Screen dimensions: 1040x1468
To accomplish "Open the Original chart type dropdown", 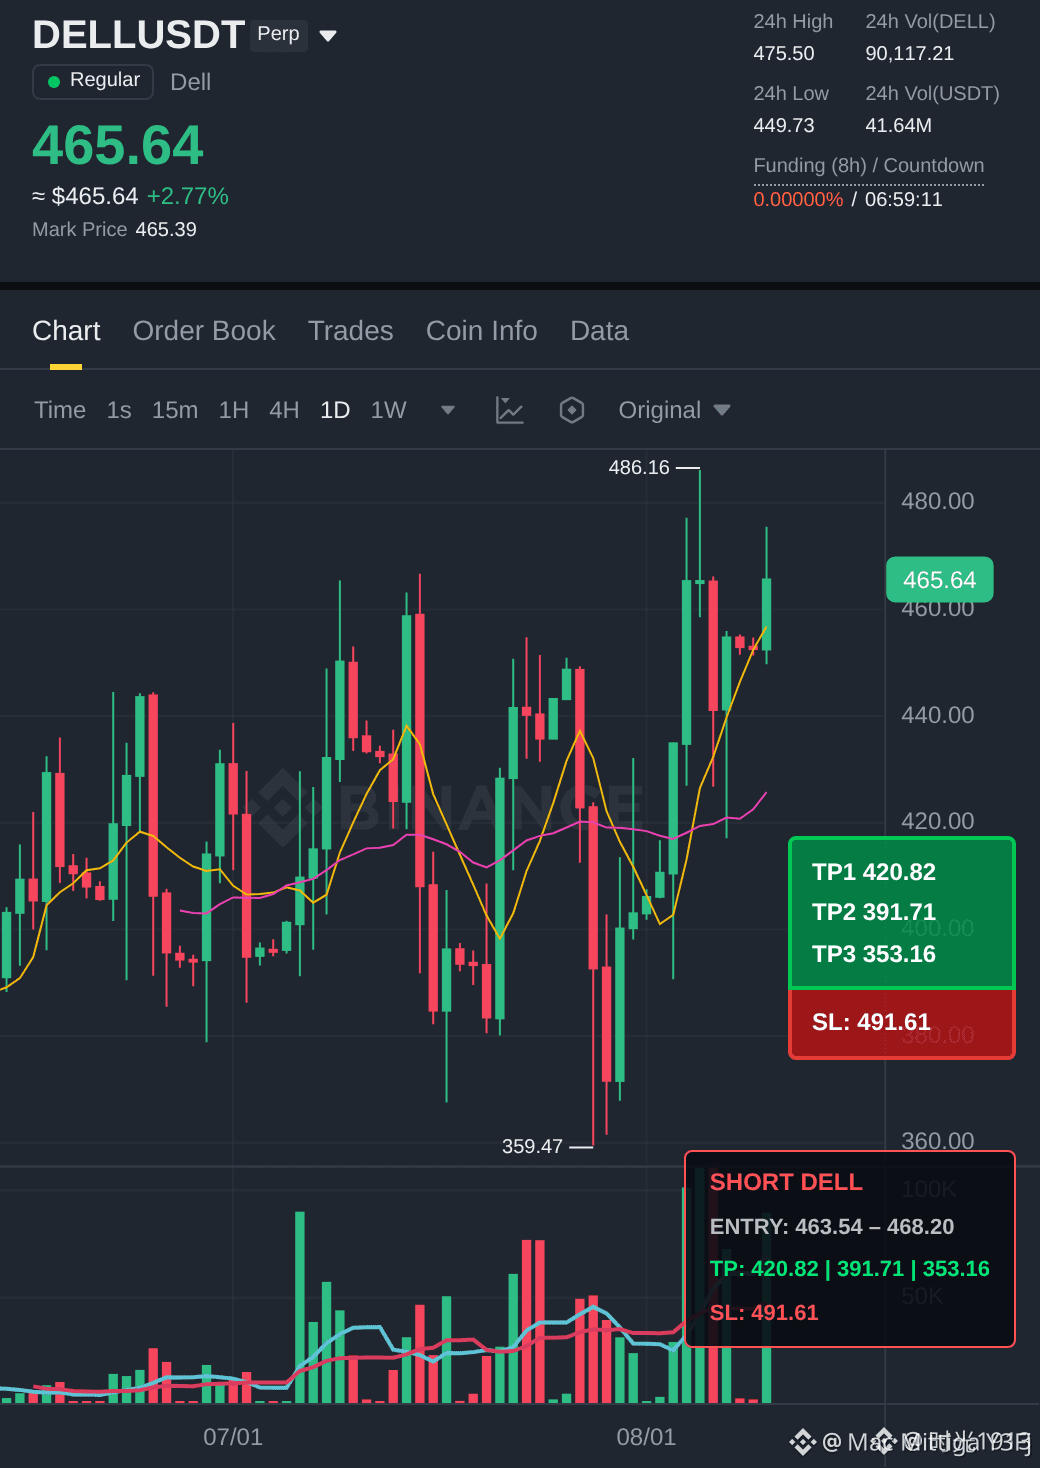I will click(x=675, y=410).
